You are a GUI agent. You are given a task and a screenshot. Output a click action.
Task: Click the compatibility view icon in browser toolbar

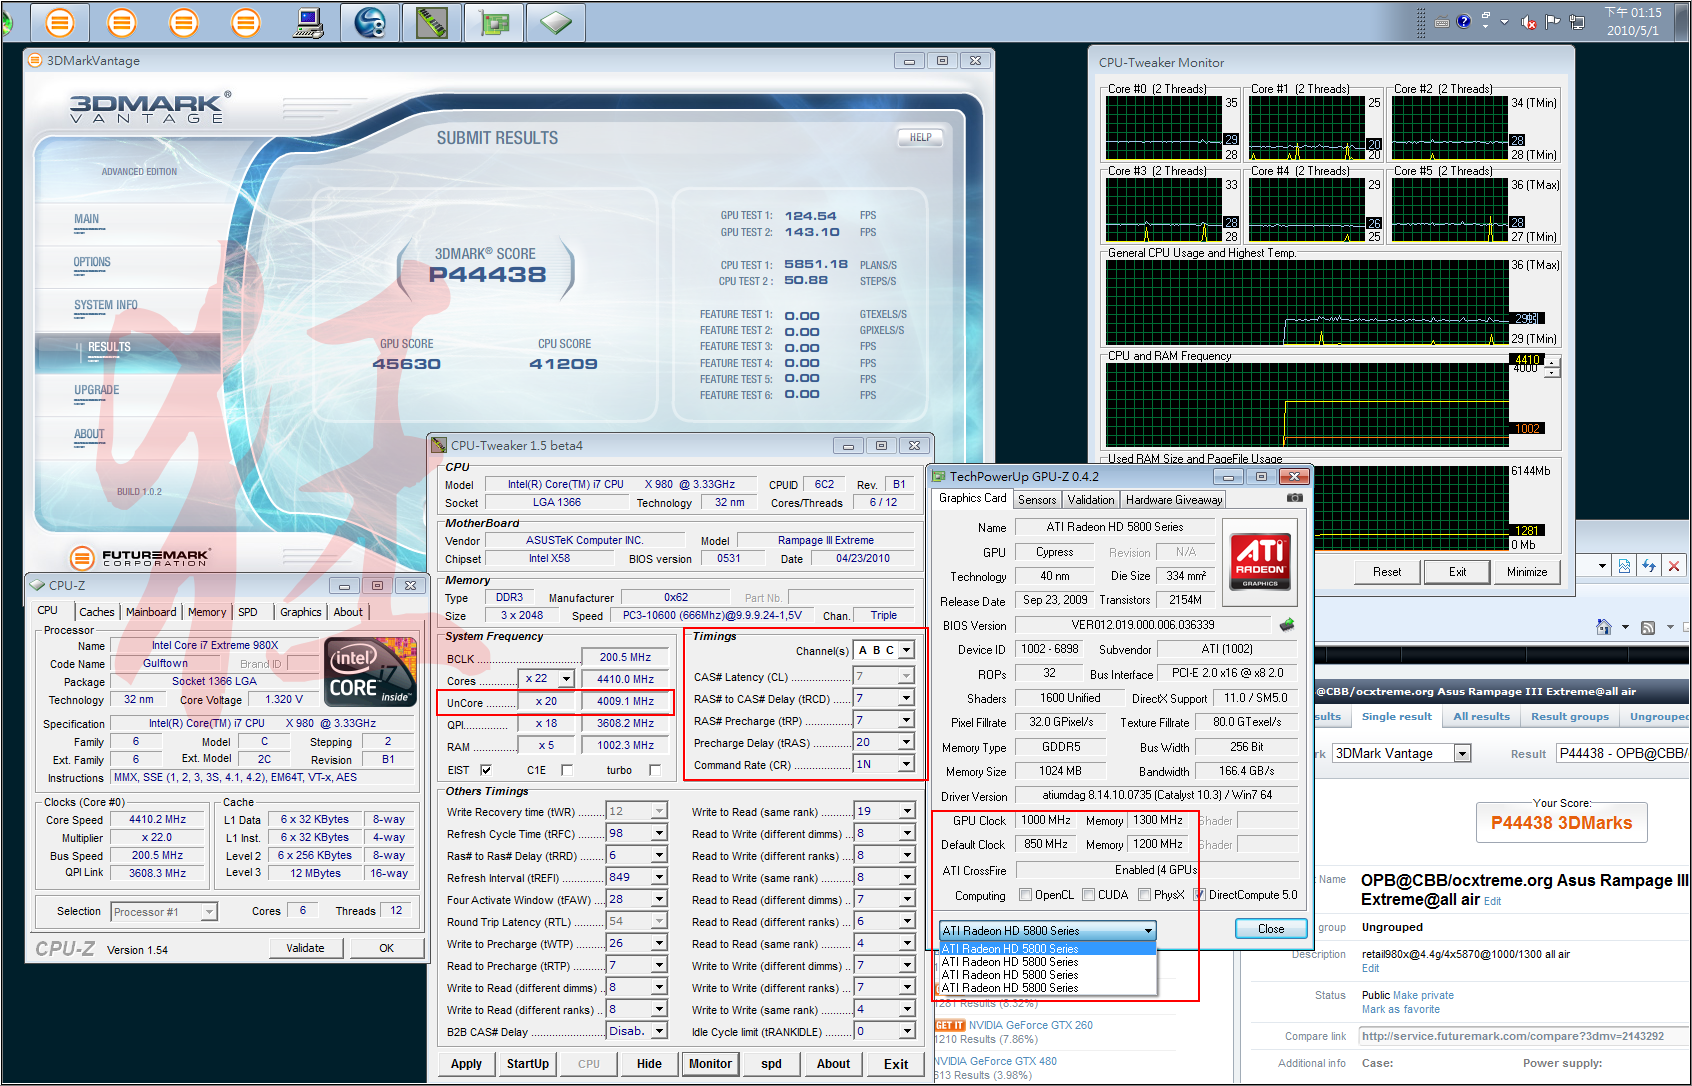pos(1624,566)
